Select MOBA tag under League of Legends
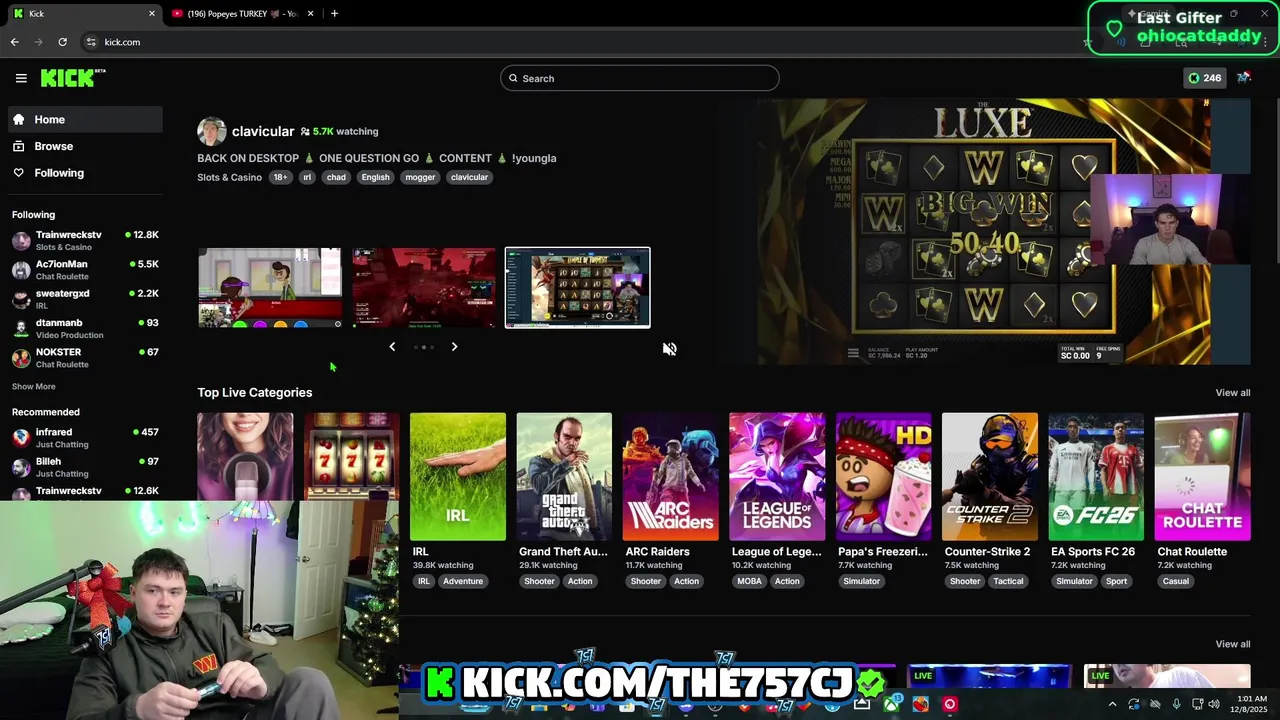Viewport: 1280px width, 720px height. tap(749, 581)
